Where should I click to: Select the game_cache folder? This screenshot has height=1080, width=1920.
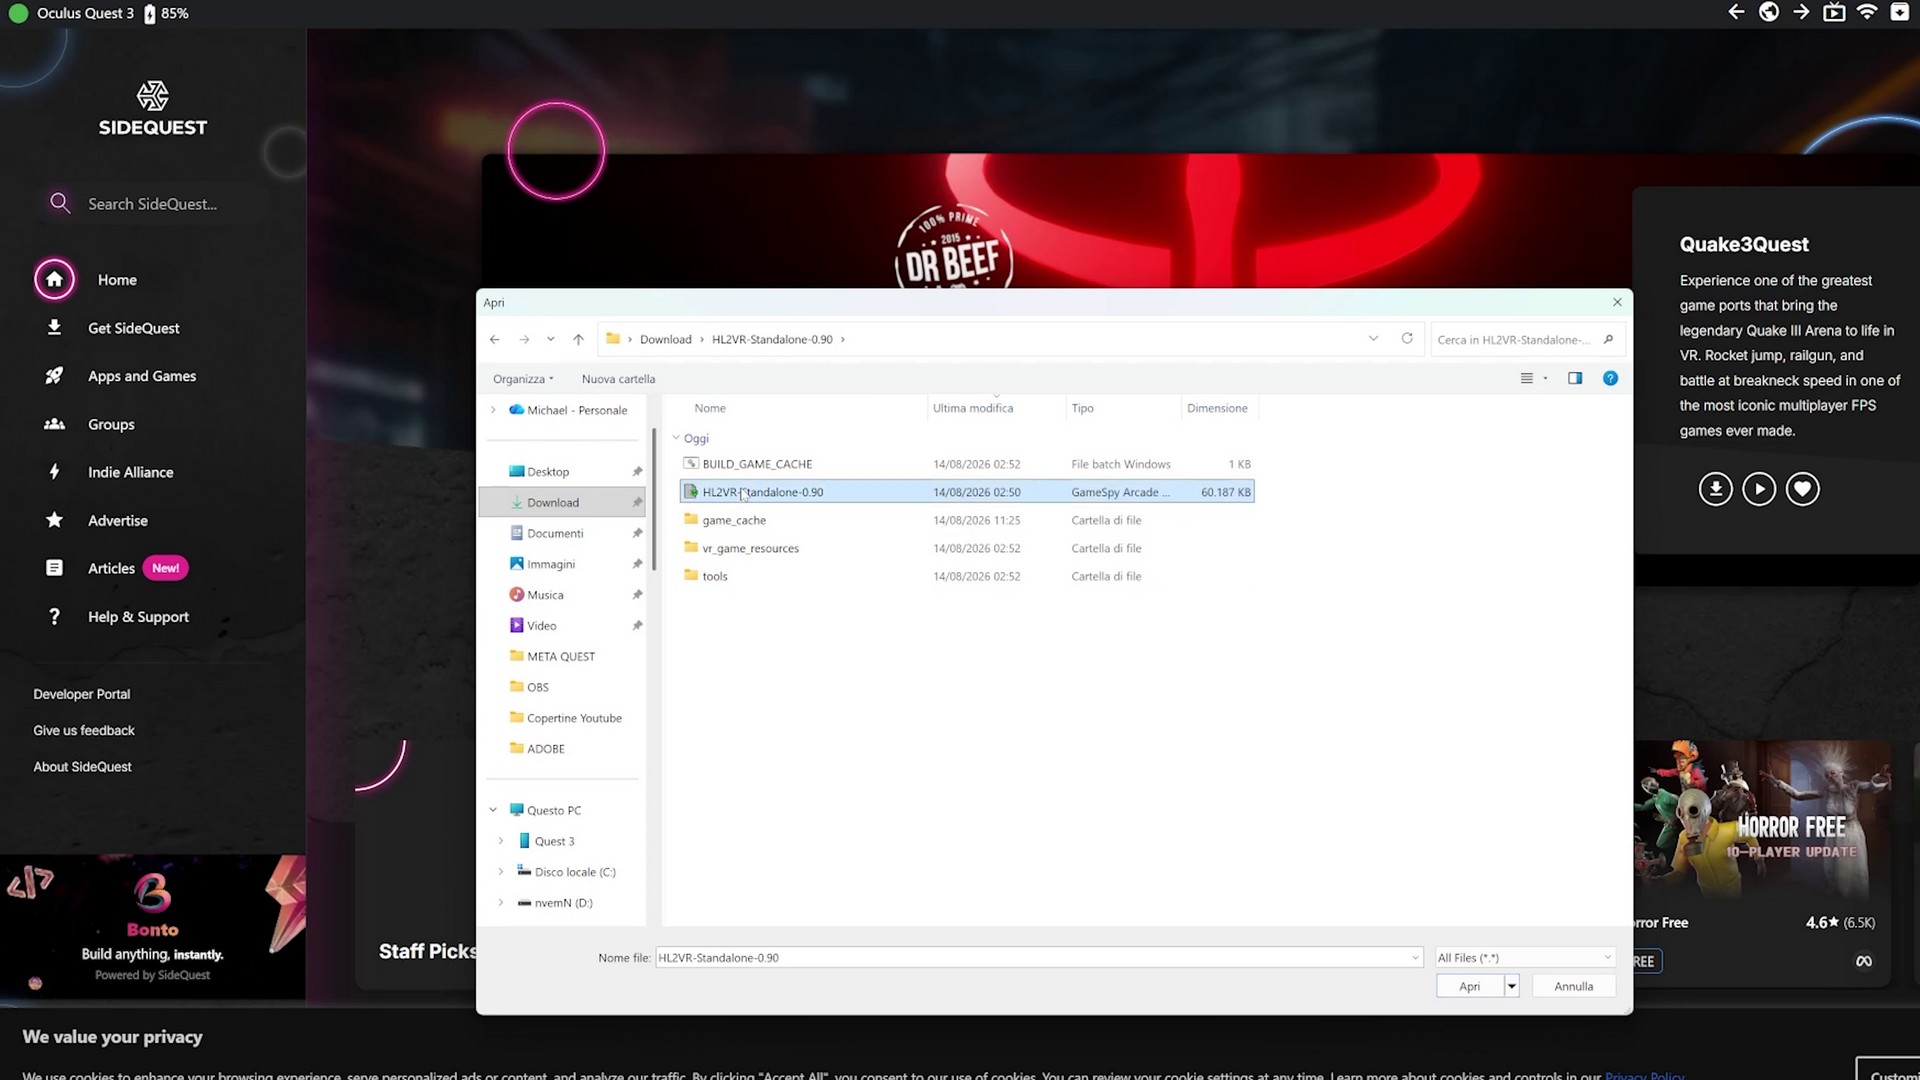967,520
